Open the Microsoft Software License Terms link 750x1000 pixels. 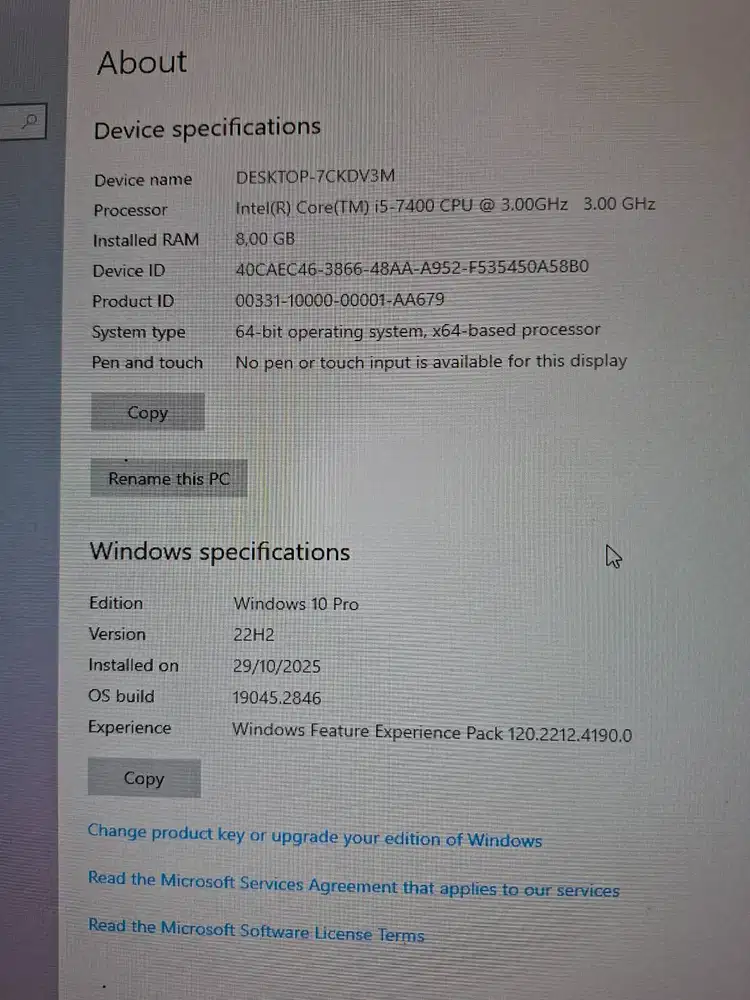(x=256, y=930)
